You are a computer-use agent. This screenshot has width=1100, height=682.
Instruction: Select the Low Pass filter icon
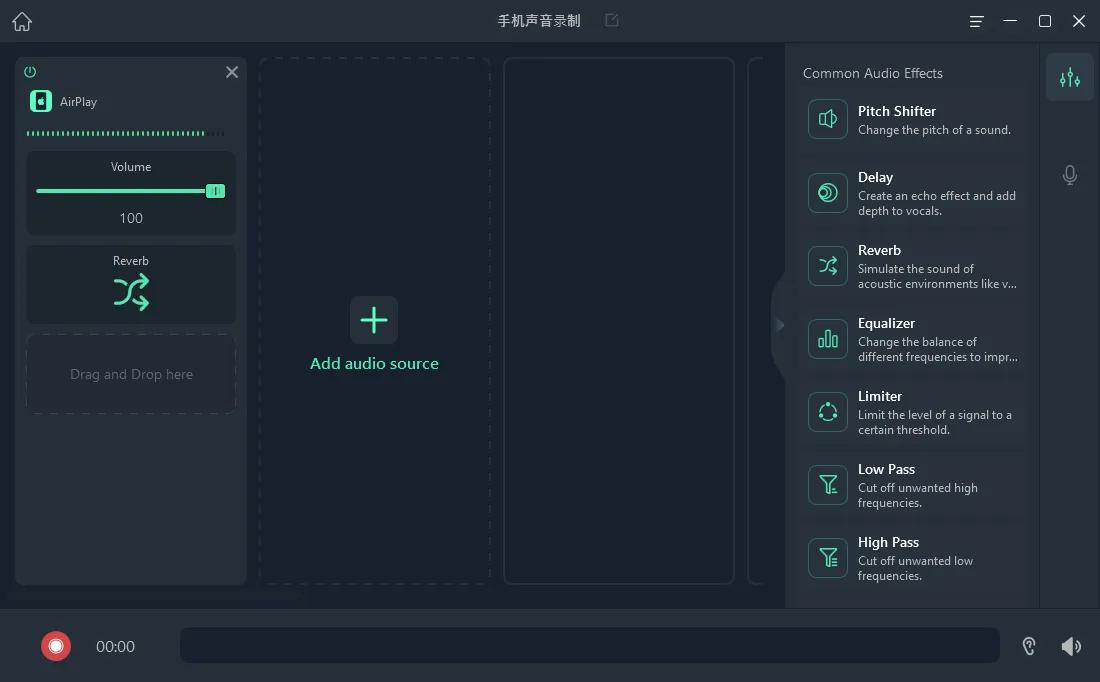pos(828,485)
